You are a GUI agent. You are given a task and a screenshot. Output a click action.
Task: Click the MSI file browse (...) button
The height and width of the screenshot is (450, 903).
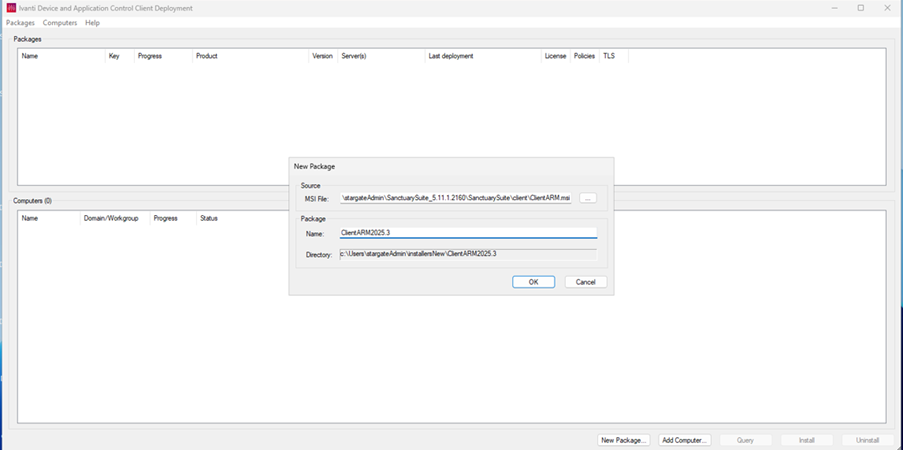click(588, 199)
